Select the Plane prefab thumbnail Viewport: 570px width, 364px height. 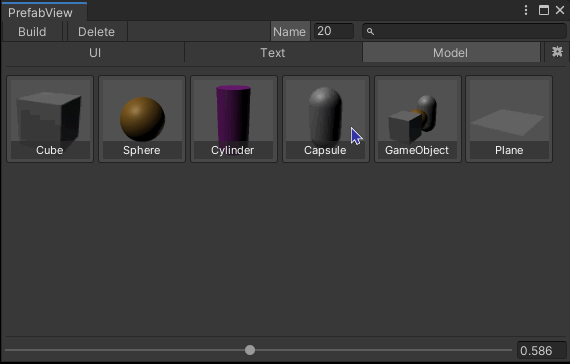(509, 119)
